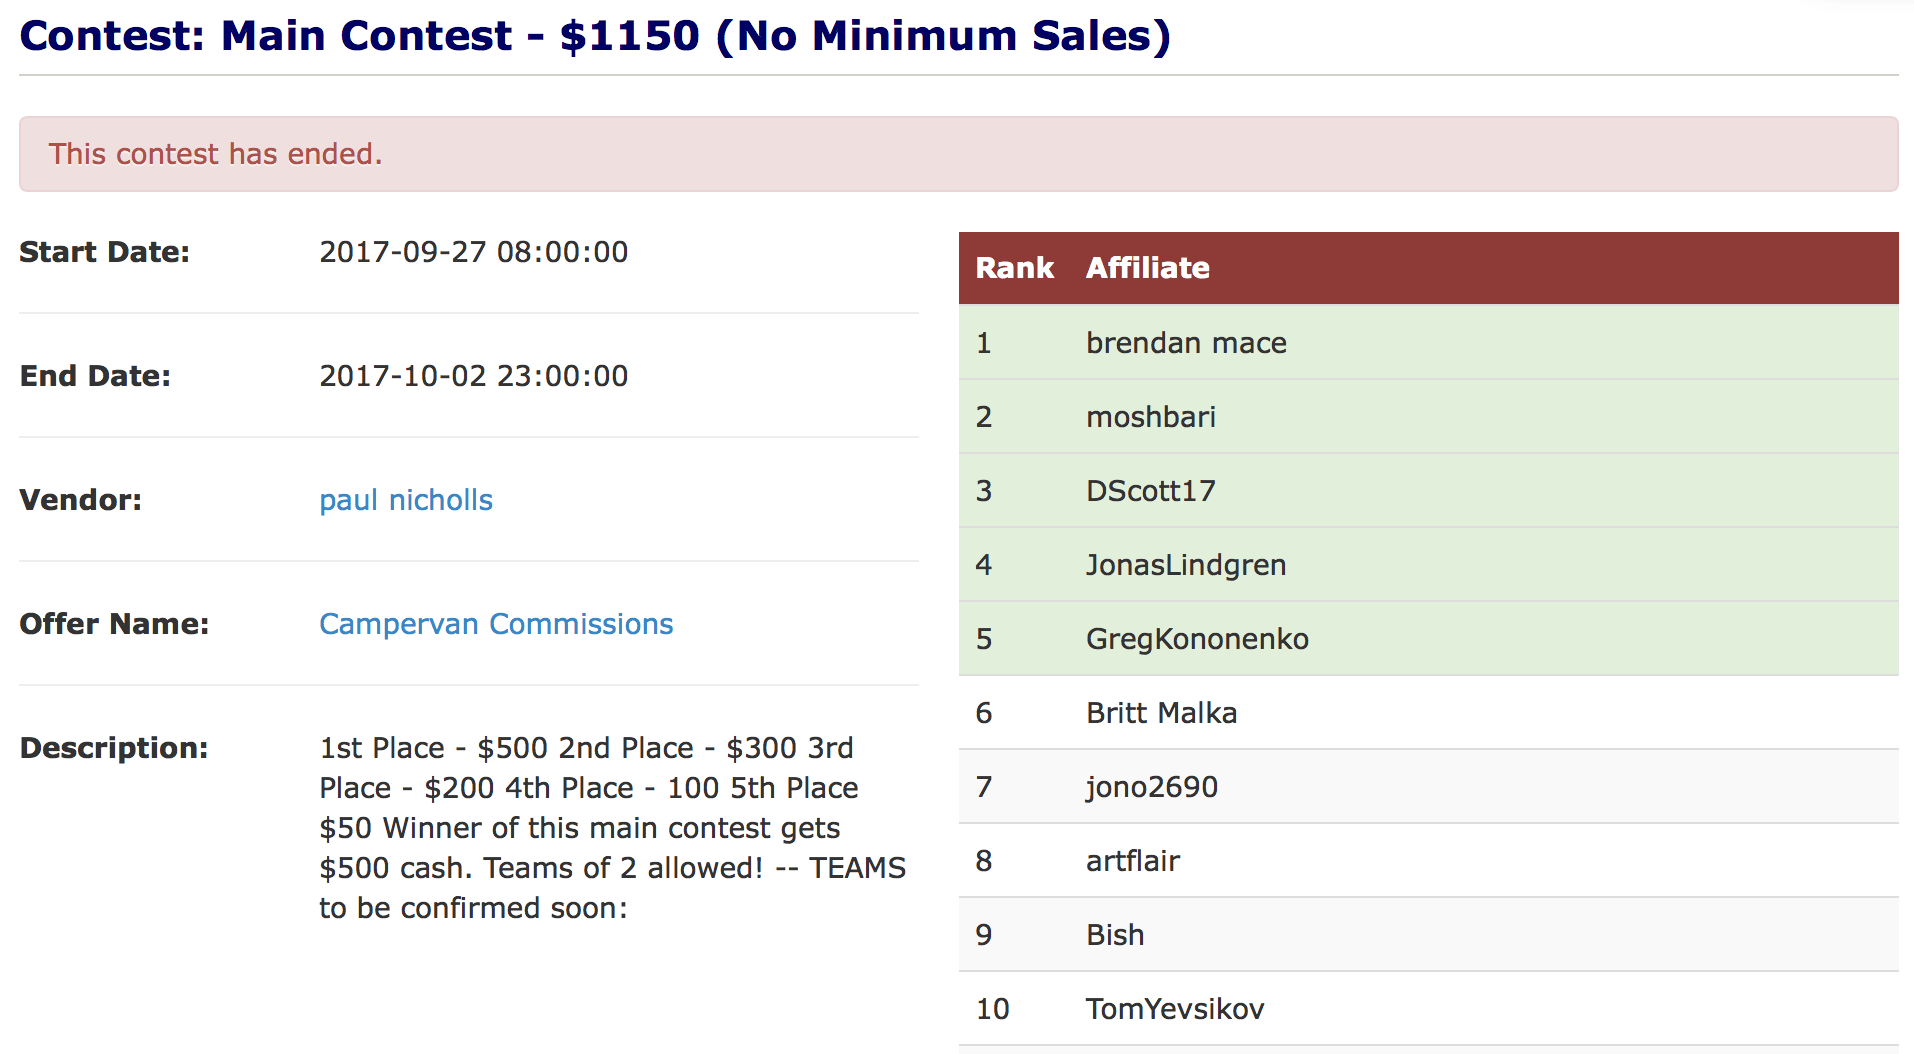Select the Bish affiliate row

(1428, 934)
